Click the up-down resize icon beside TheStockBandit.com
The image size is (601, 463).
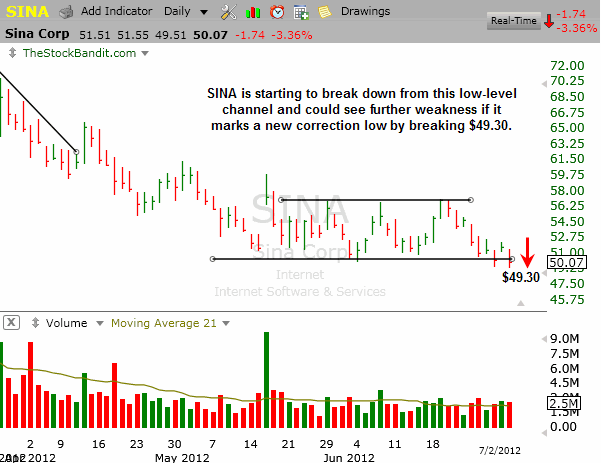[x=12, y=53]
